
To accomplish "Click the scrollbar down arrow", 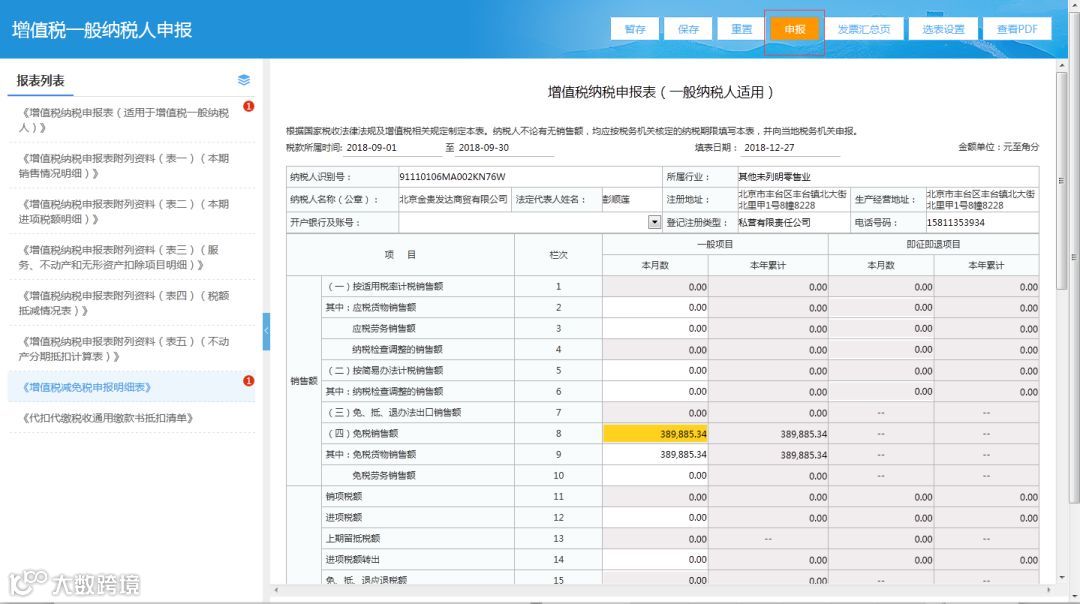I will (x=1061, y=577).
